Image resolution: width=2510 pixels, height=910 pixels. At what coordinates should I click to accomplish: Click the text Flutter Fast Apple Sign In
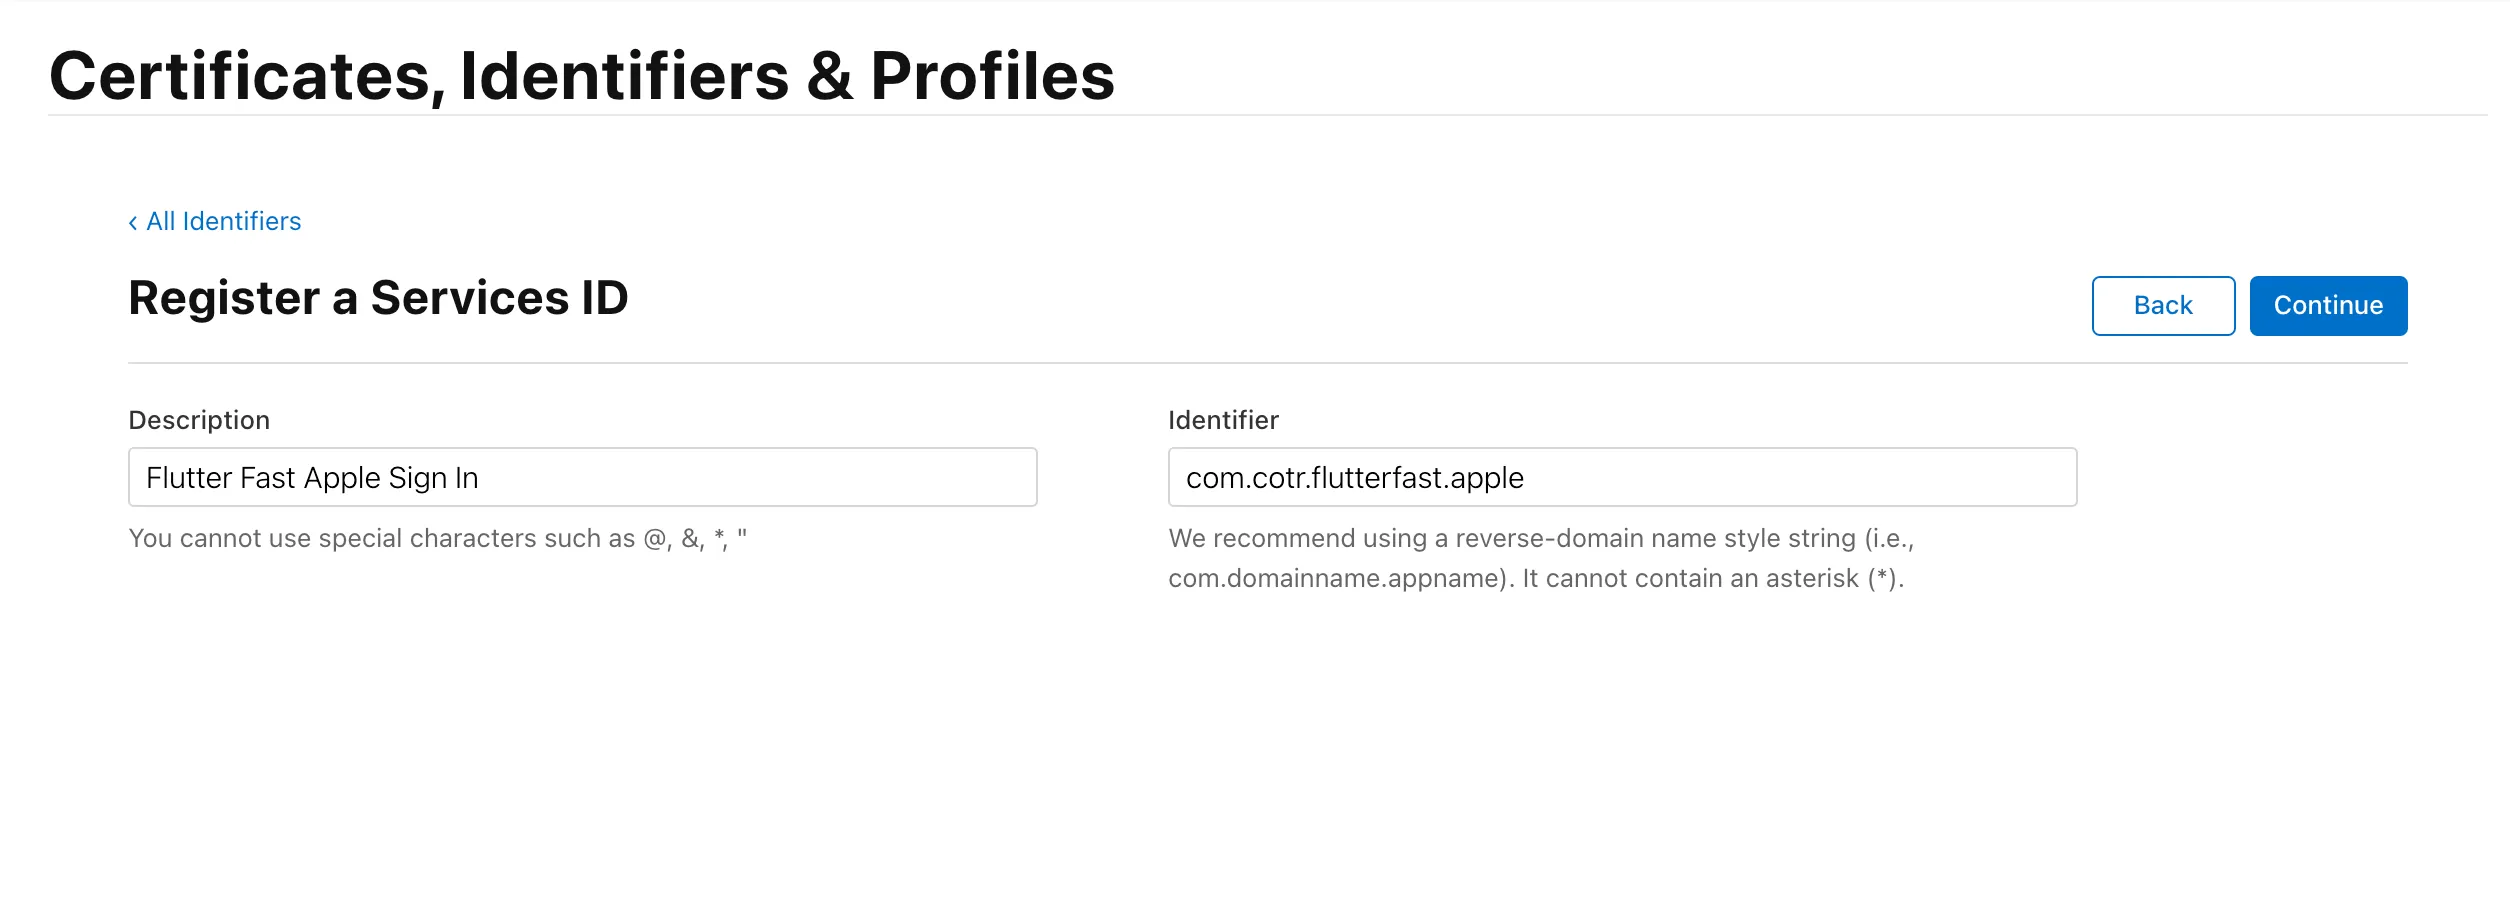click(312, 478)
